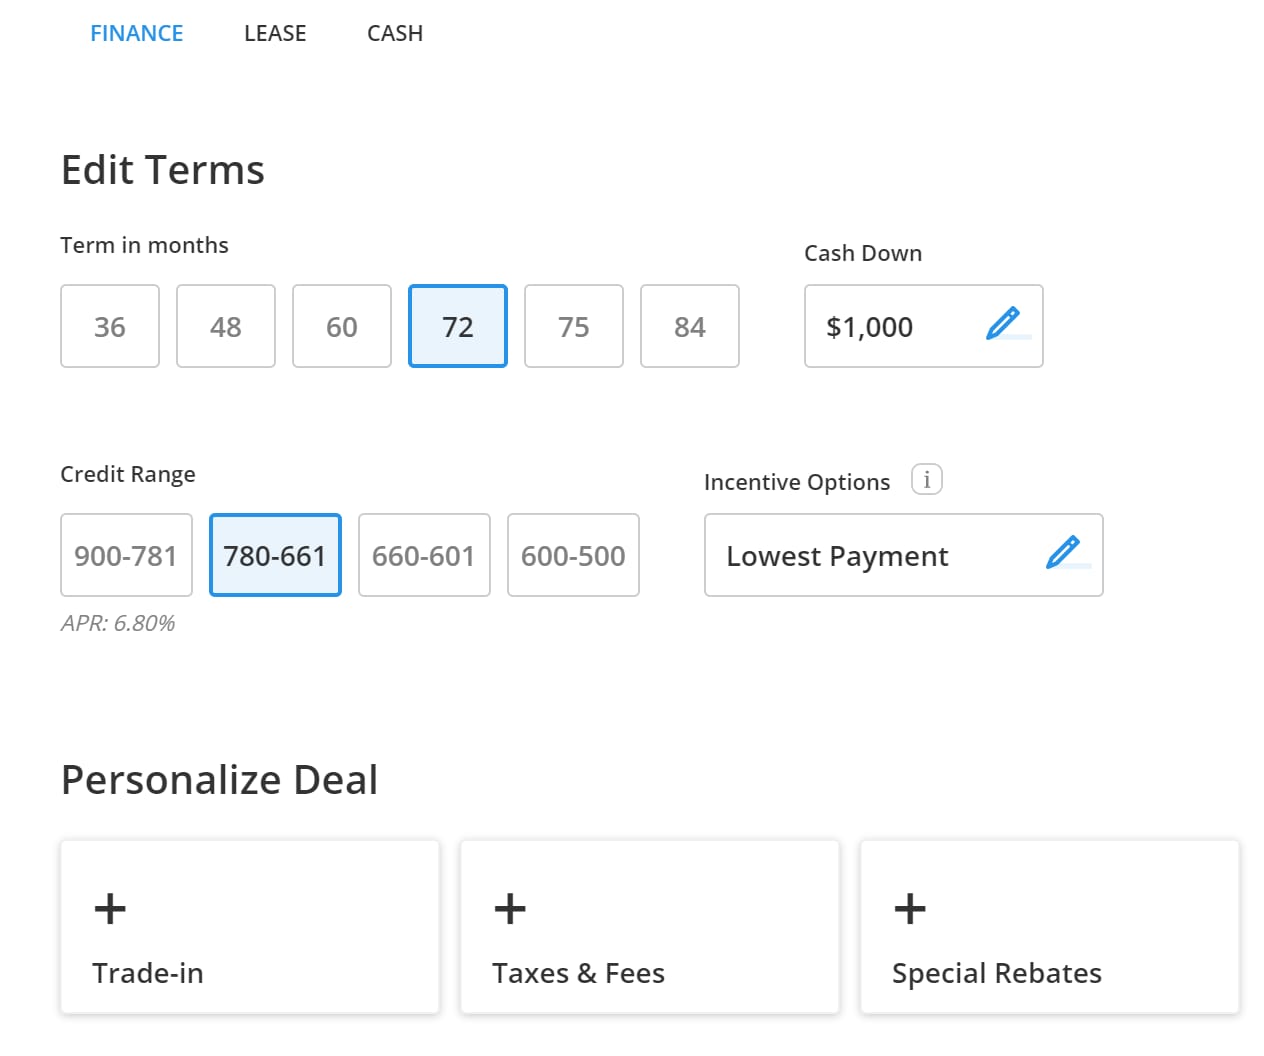
Task: Click the plus icon on Trade-in card
Action: pyautogui.click(x=110, y=909)
